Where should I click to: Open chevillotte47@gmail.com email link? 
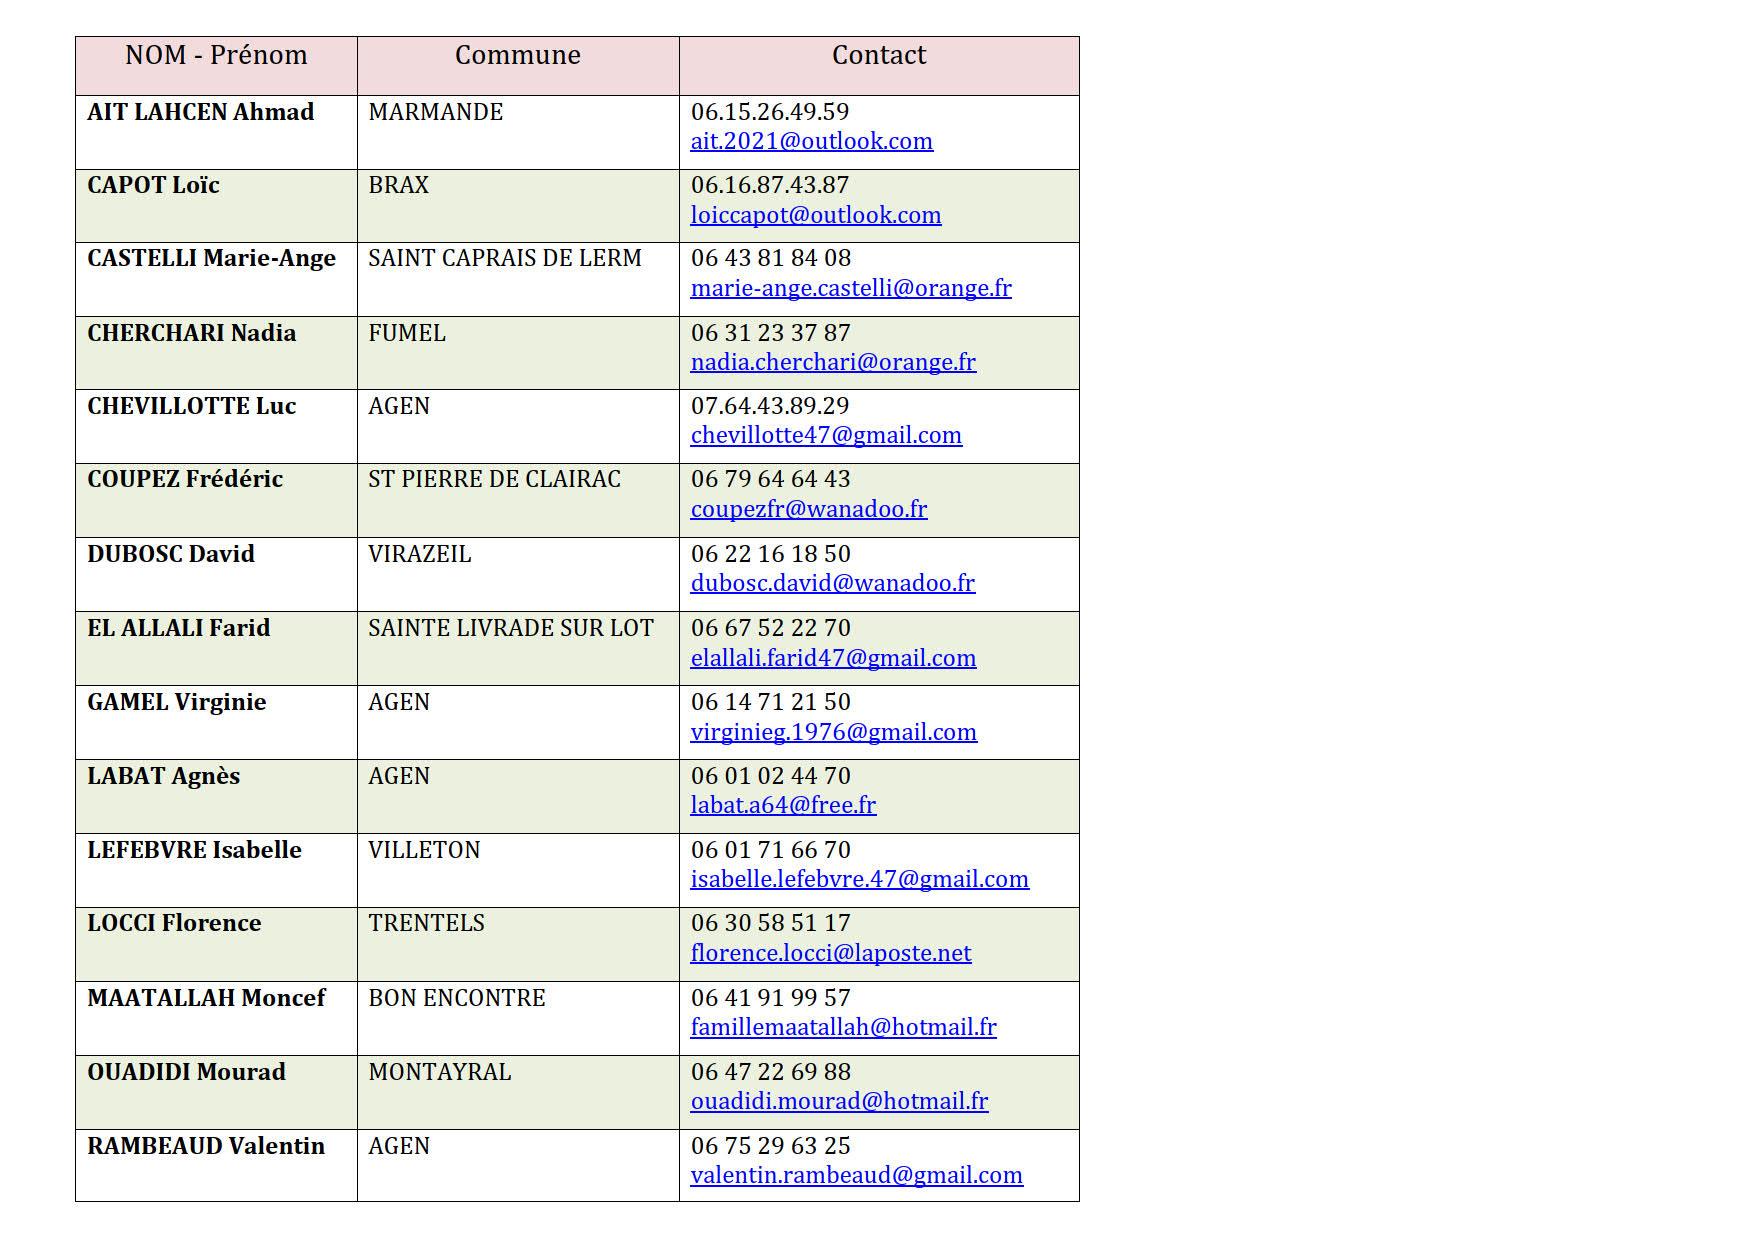[826, 435]
